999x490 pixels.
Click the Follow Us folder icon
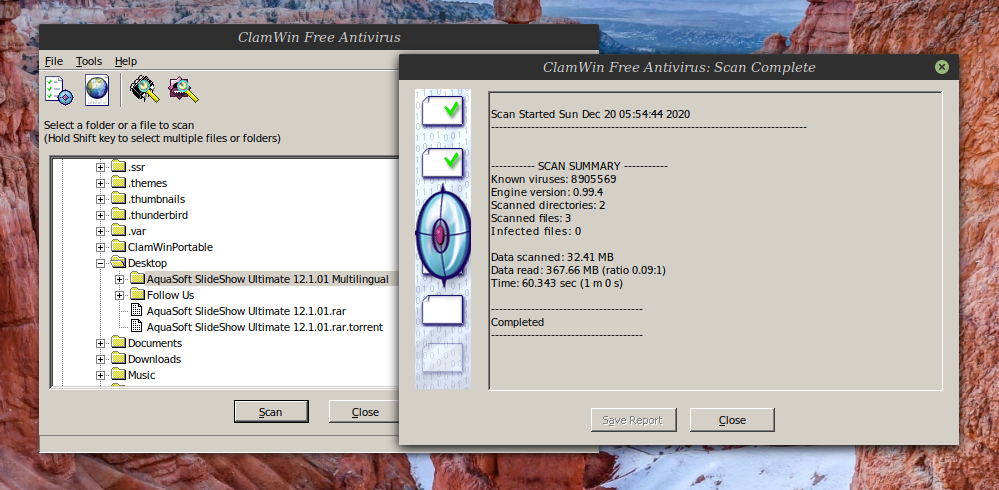[138, 294]
